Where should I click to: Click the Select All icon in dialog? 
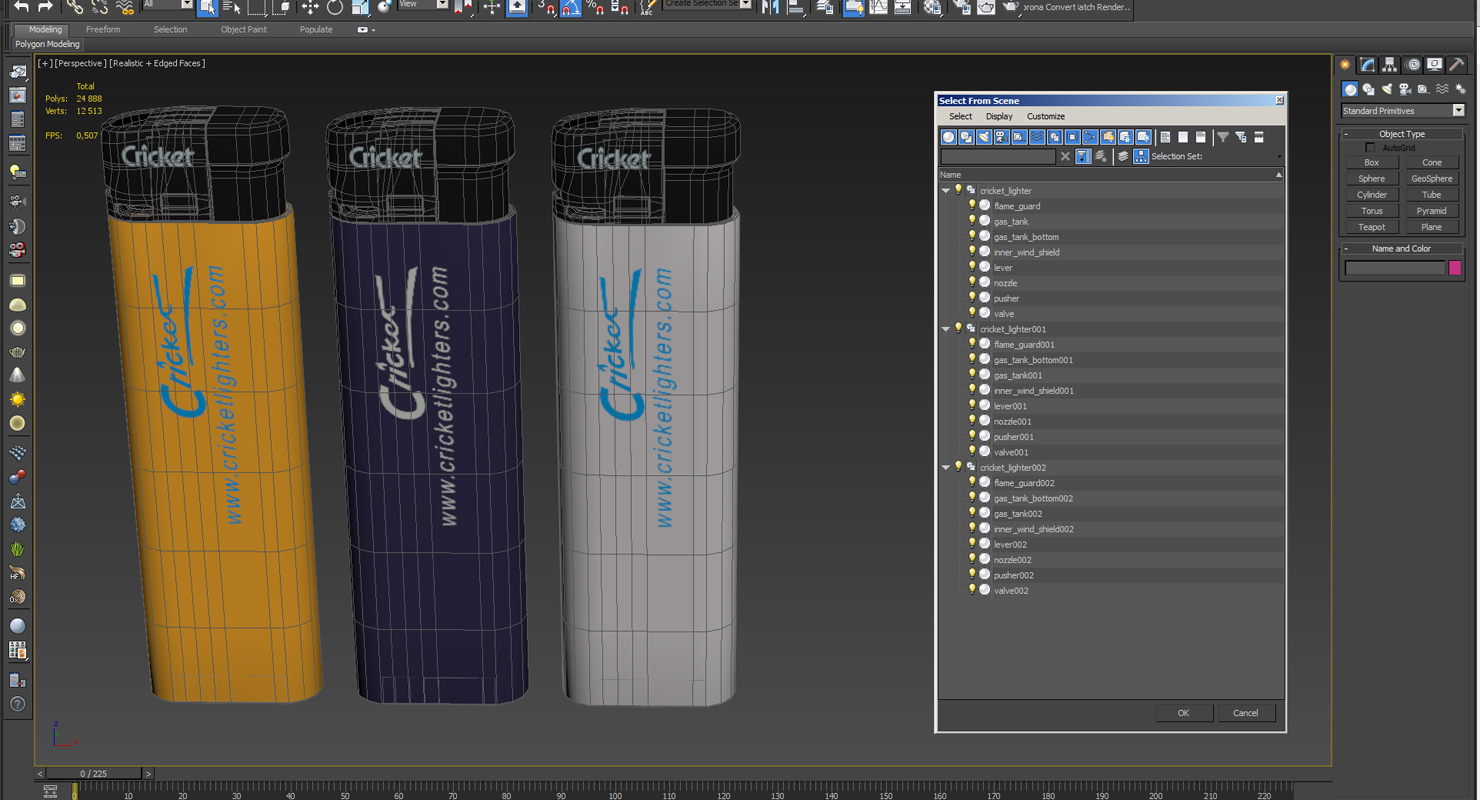click(1165, 137)
